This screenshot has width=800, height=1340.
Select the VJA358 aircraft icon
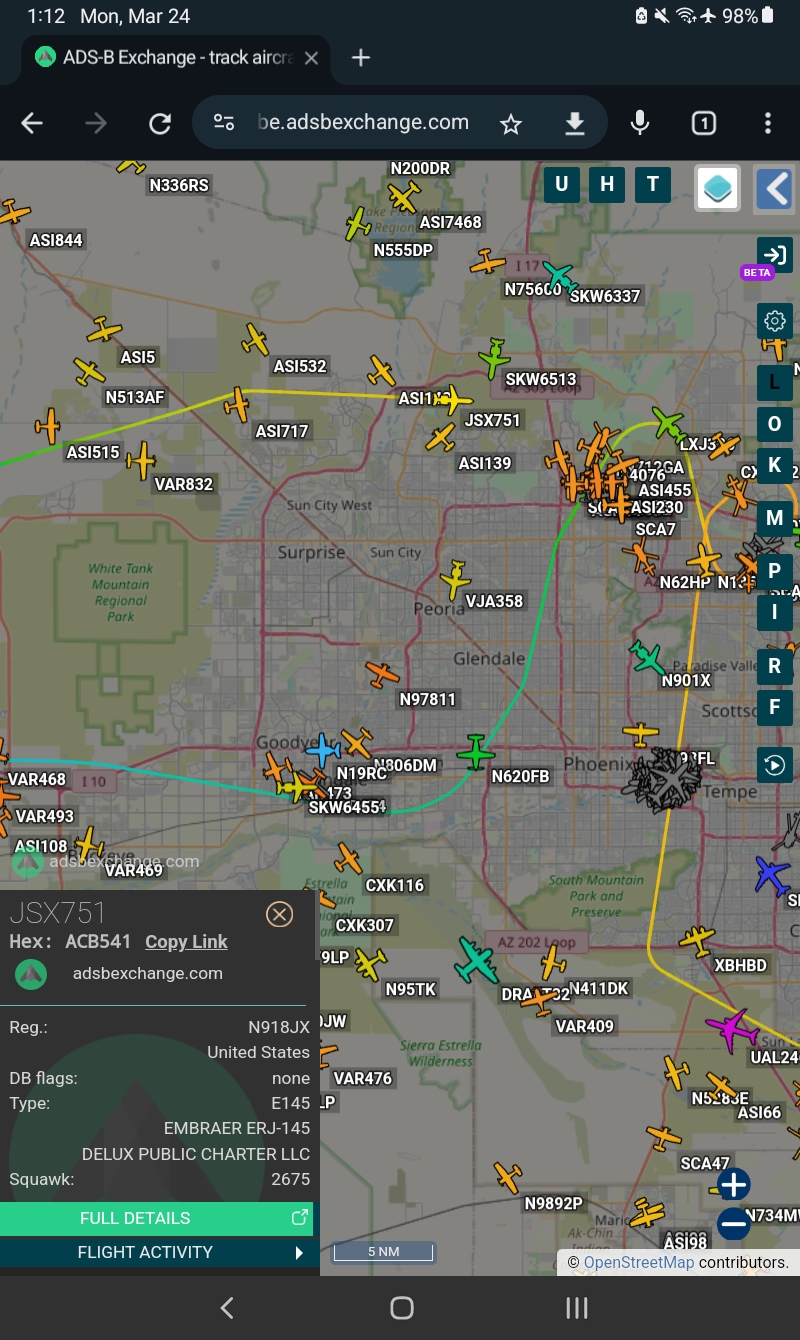[455, 579]
